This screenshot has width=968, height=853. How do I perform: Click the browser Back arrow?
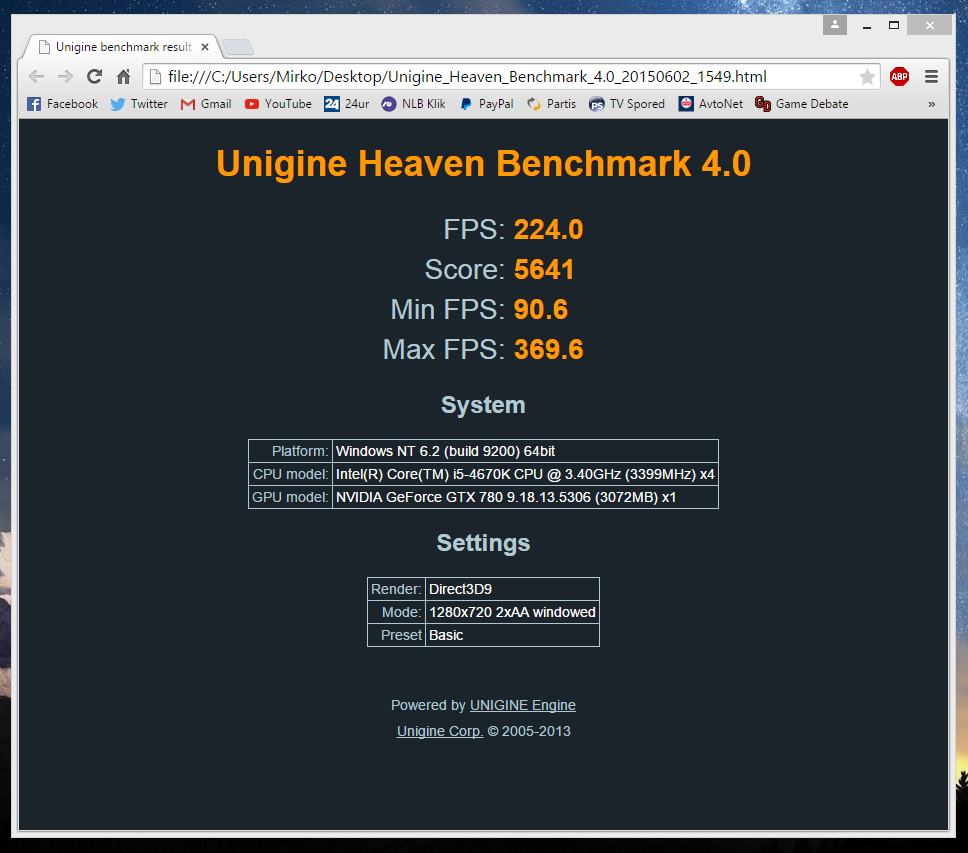click(36, 77)
